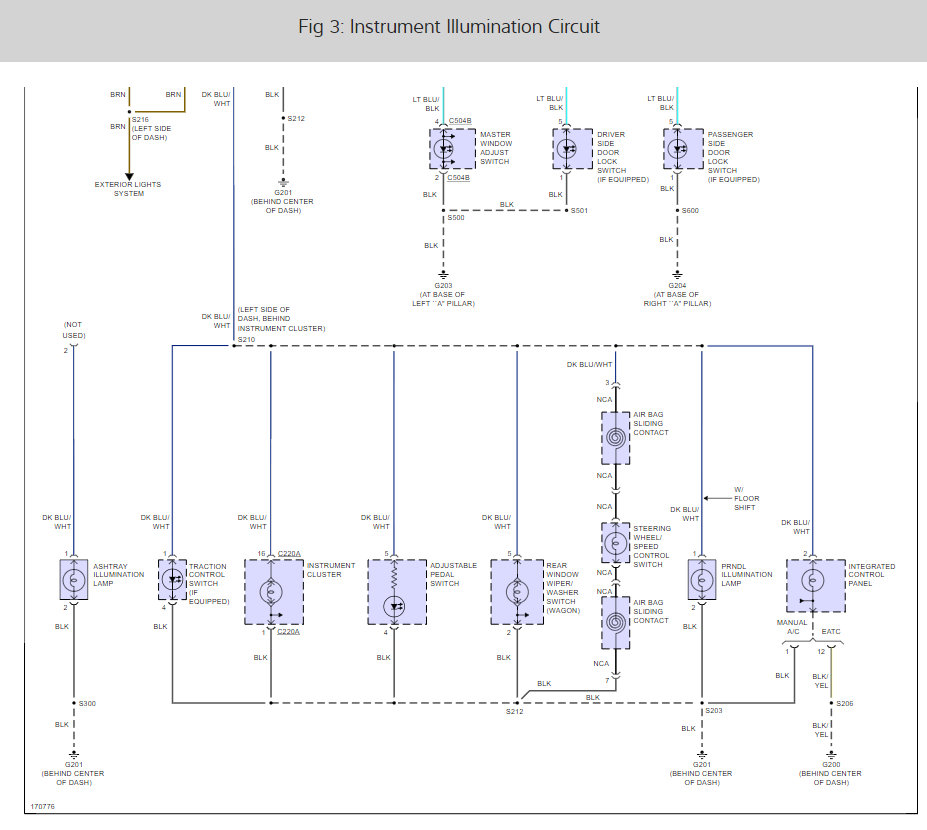
Task: Click the G204 ground symbol
Action: [678, 275]
